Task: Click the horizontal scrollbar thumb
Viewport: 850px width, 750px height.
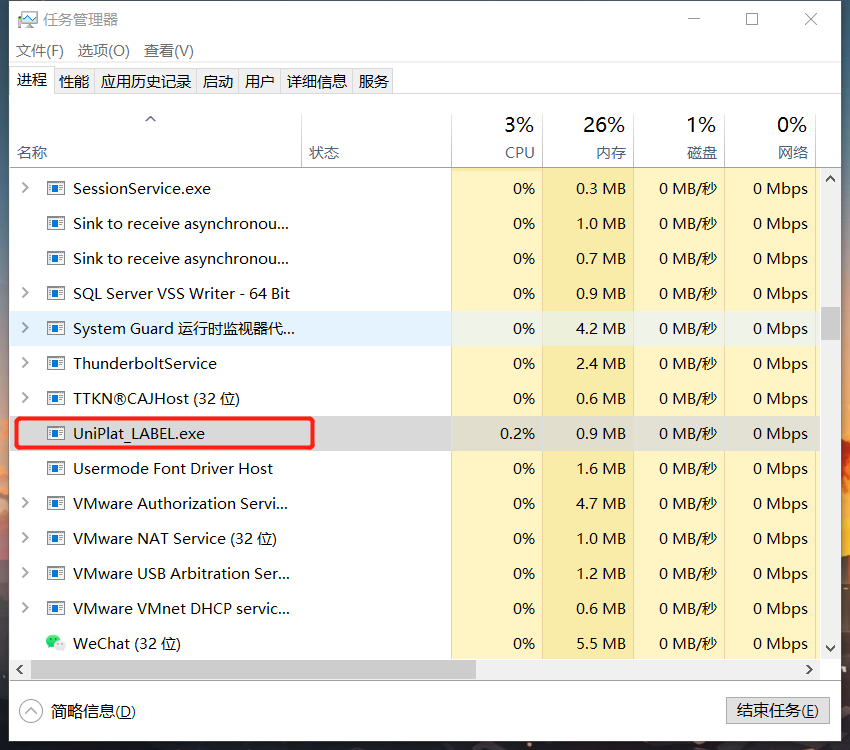Action: [254, 669]
